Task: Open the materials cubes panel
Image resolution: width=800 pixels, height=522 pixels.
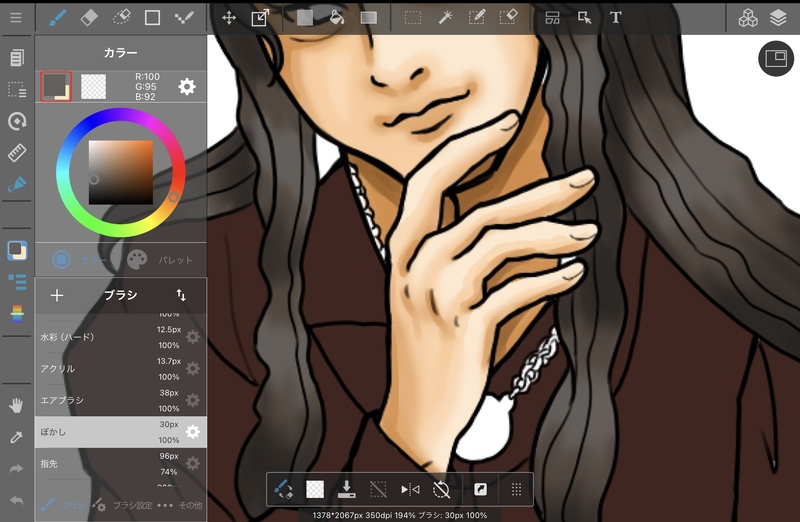Action: point(747,18)
